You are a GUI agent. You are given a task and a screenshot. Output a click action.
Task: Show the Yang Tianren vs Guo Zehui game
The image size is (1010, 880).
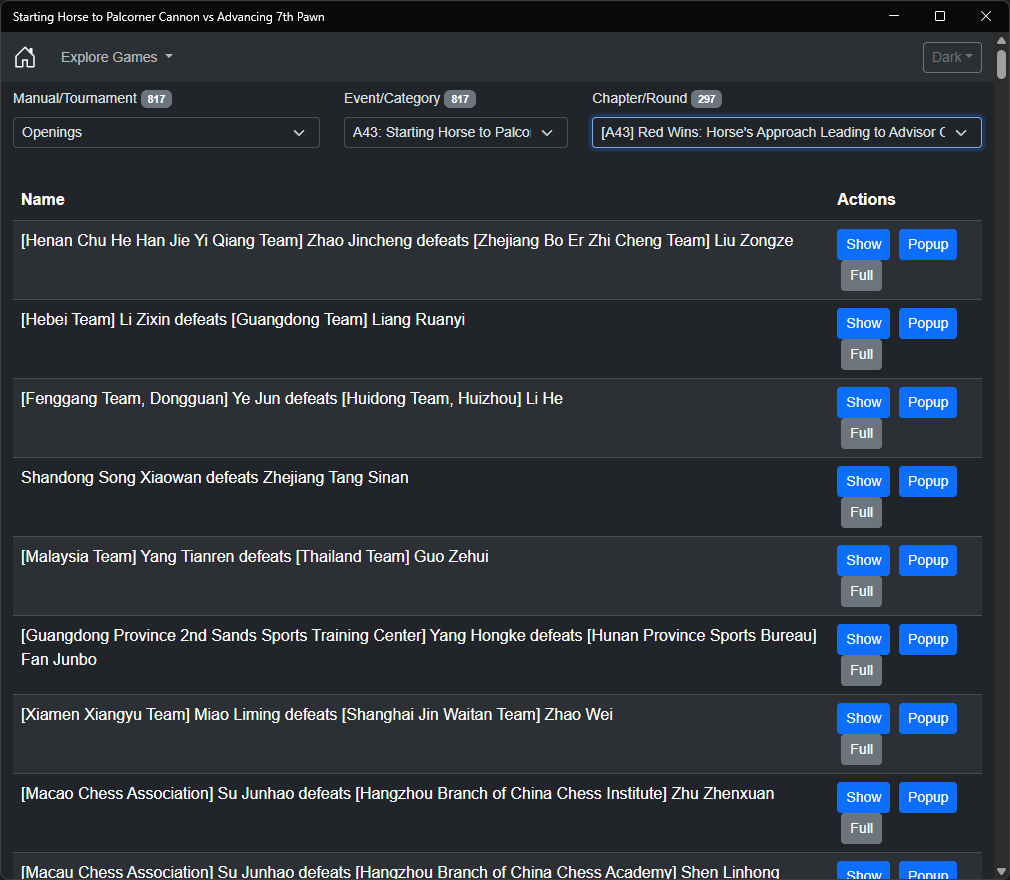click(x=863, y=560)
